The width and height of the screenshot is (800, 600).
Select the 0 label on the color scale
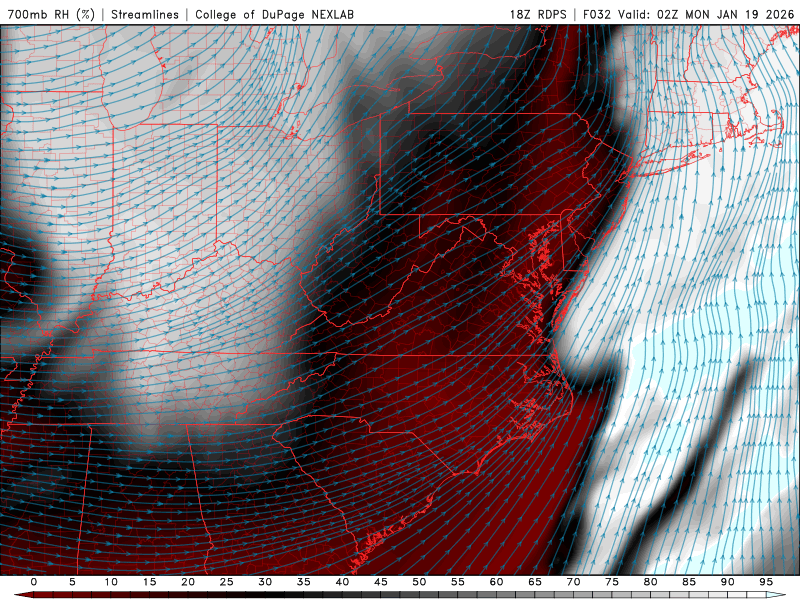click(34, 582)
